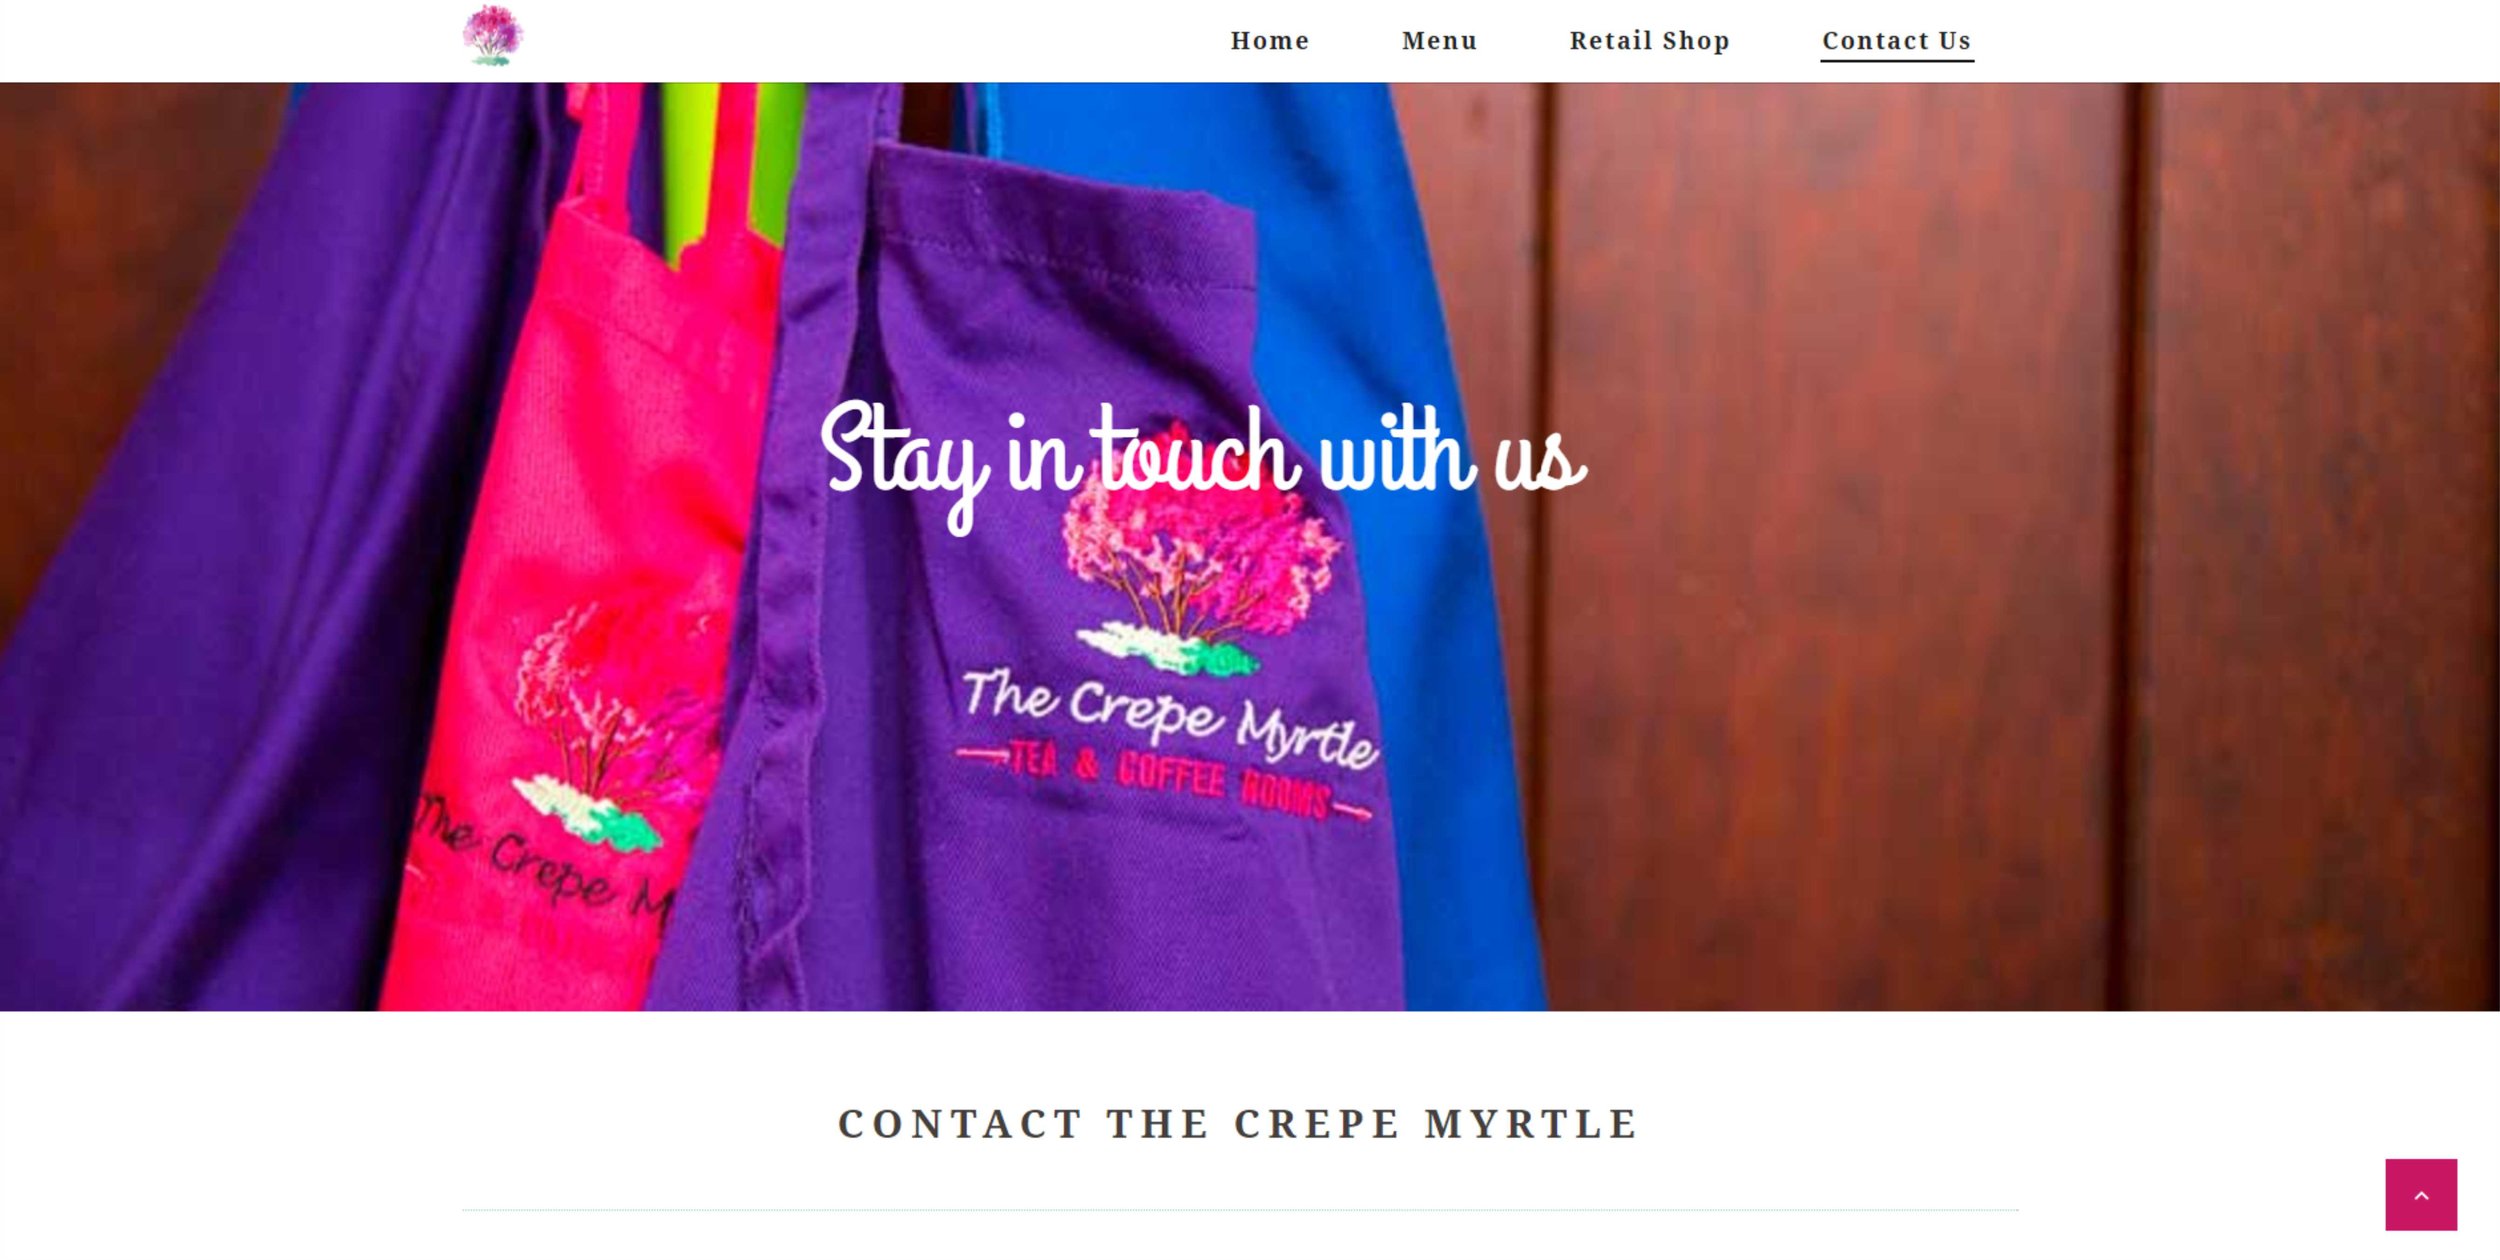This screenshot has height=1260, width=2500.
Task: Go to the Home page
Action: [1269, 41]
